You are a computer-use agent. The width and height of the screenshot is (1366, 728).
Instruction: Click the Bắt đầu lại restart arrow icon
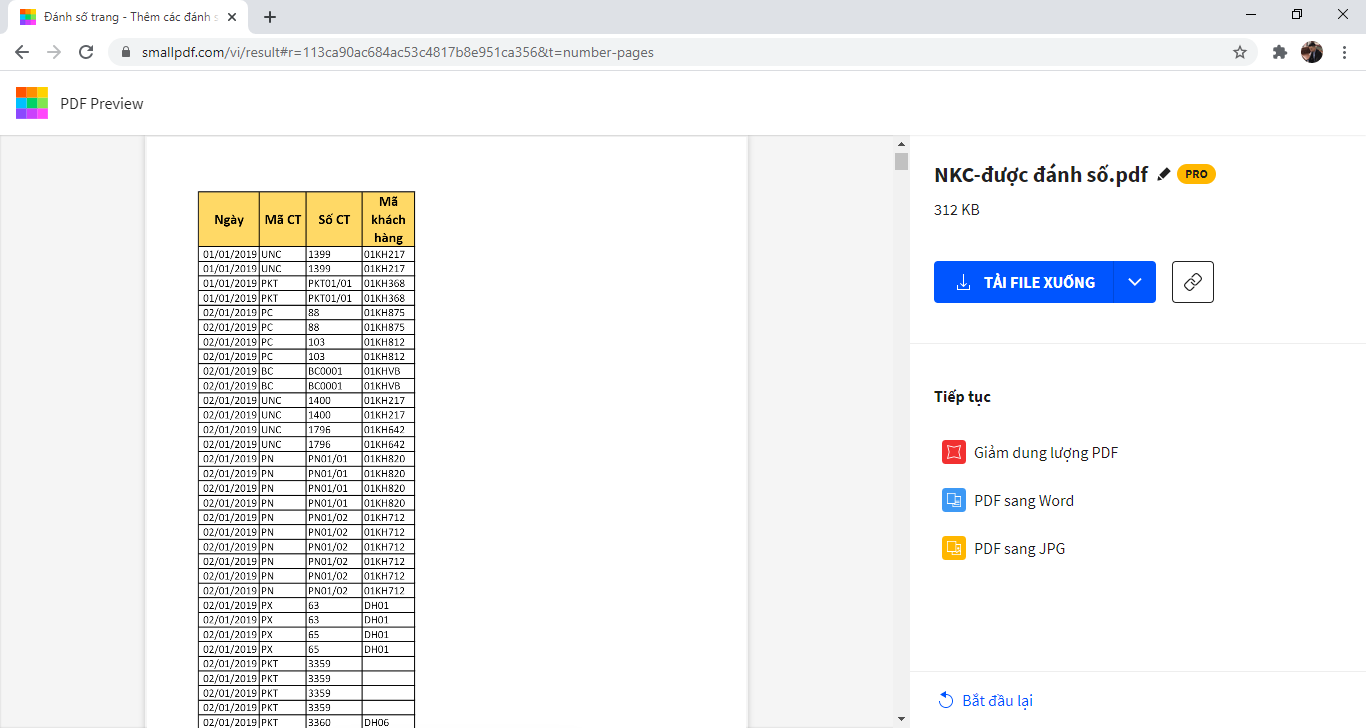946,700
